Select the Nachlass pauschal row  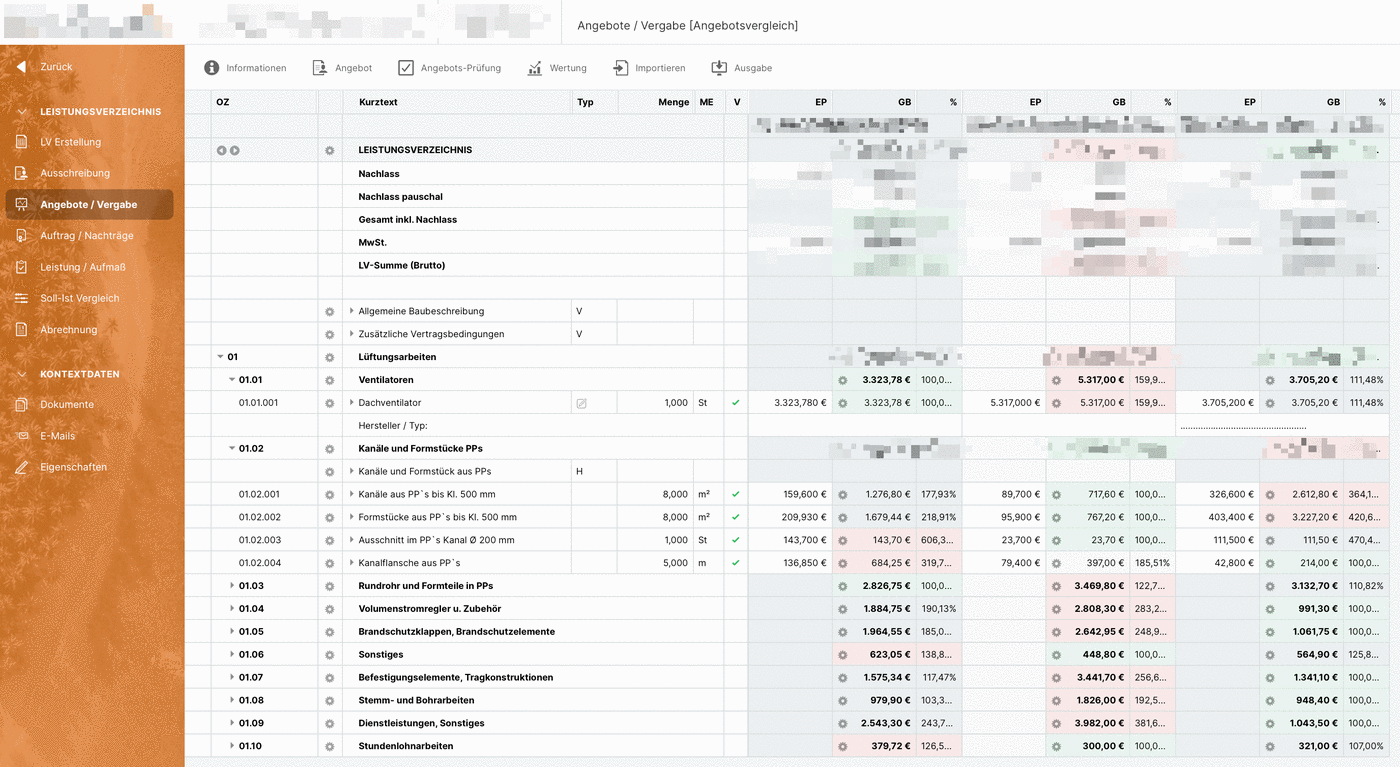(x=400, y=197)
